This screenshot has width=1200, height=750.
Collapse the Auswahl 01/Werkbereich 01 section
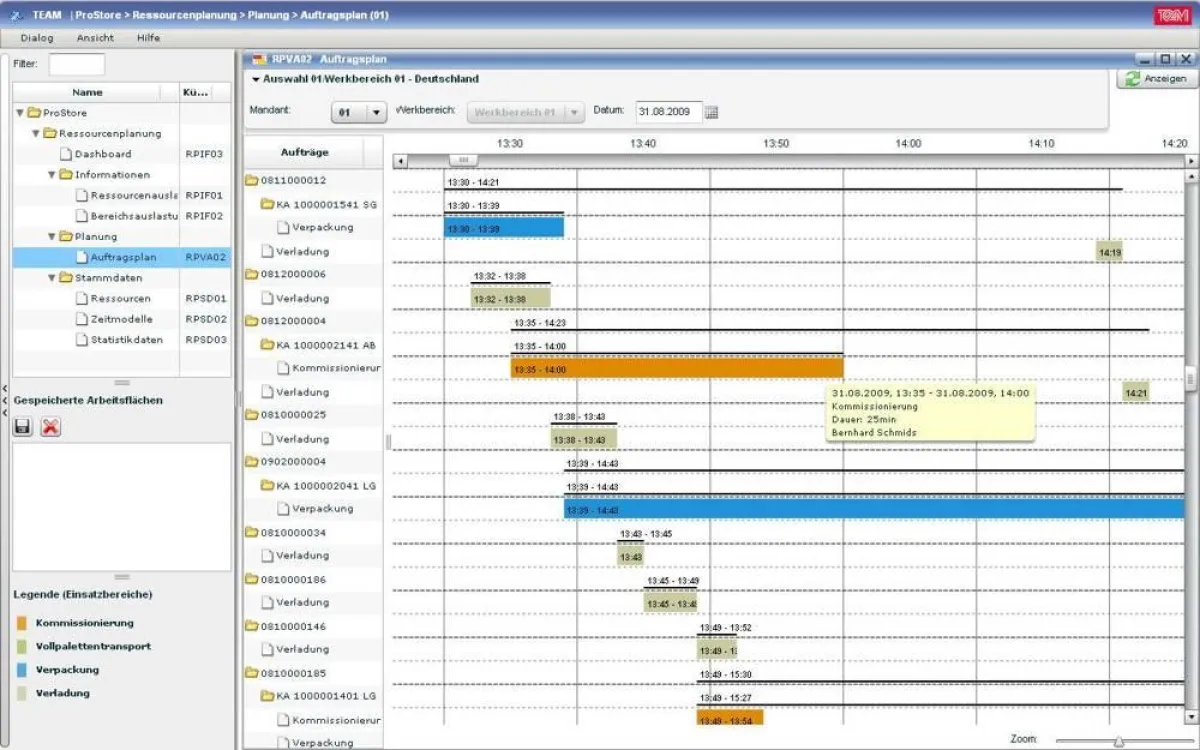pyautogui.click(x=254, y=78)
